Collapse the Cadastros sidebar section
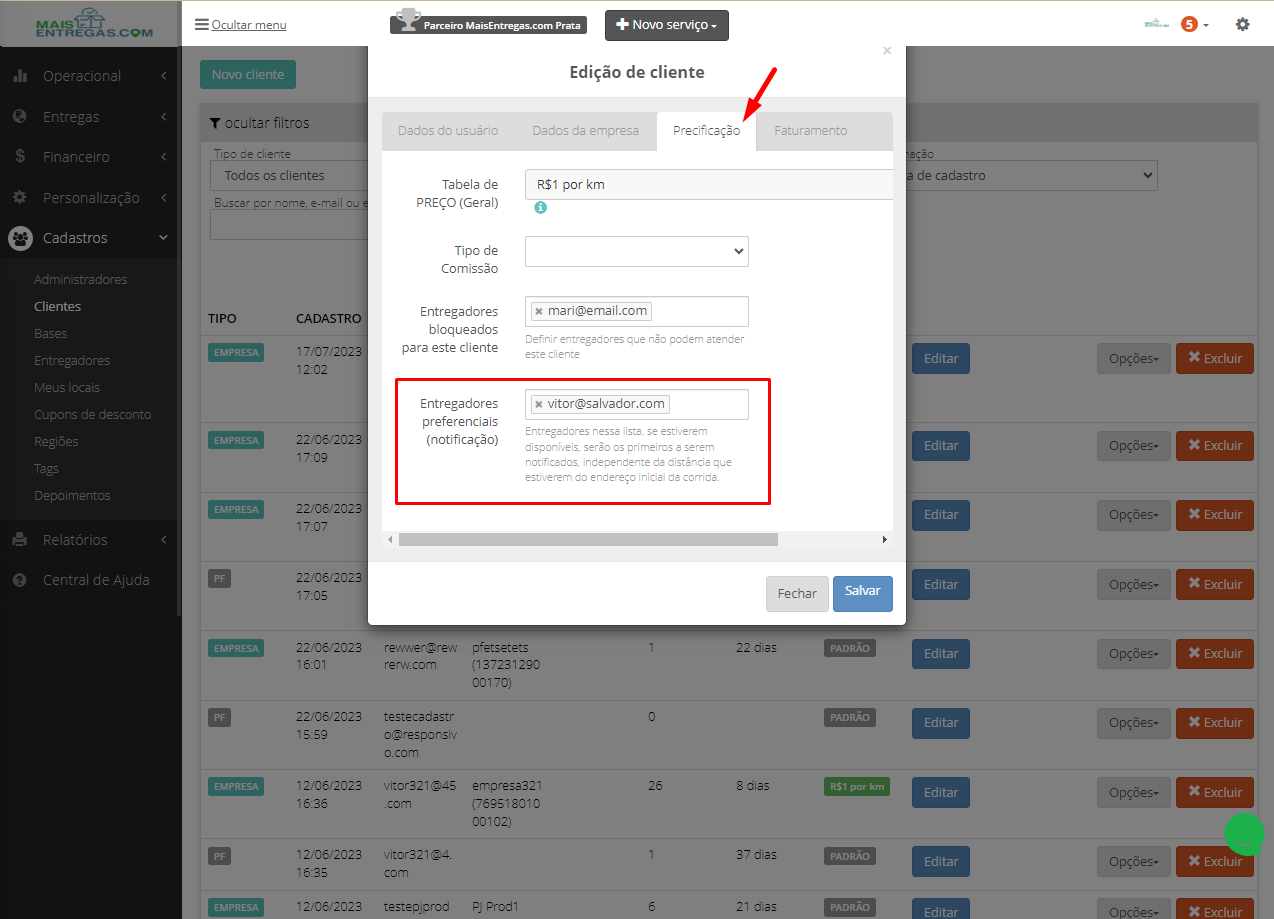The height and width of the screenshot is (919, 1274). tap(90, 238)
